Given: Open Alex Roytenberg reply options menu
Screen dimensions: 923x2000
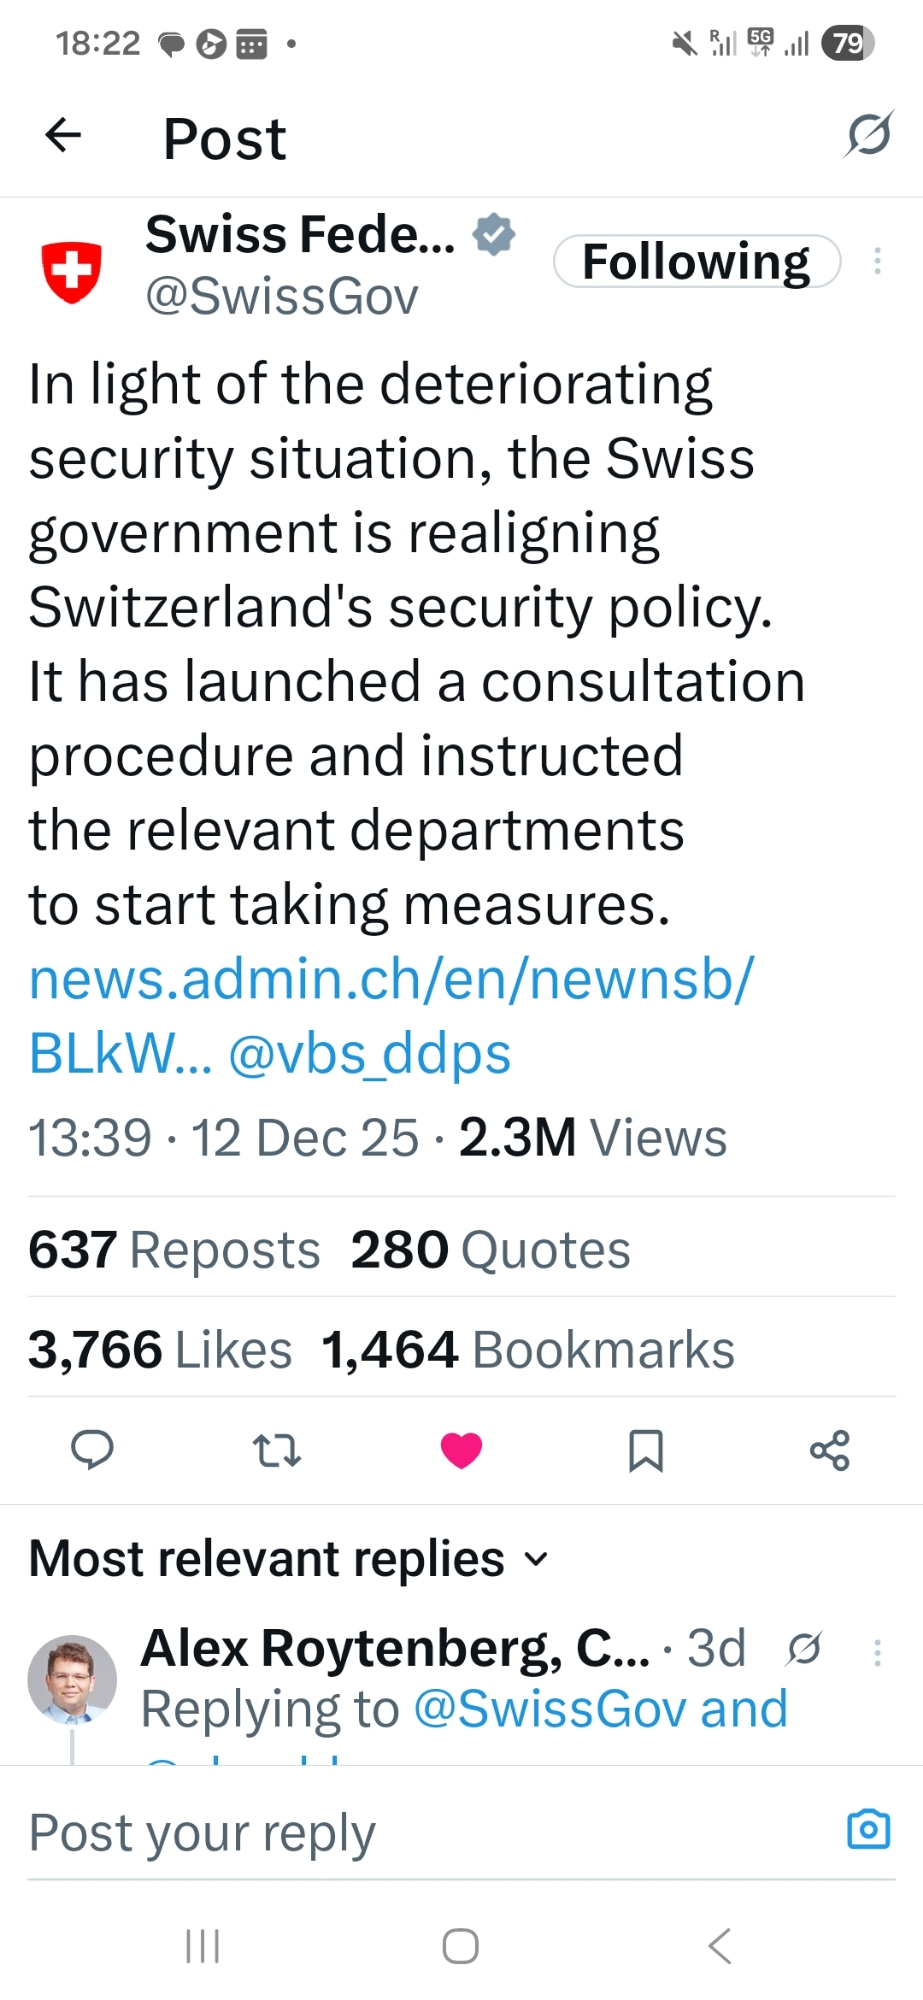Looking at the screenshot, I should click(x=877, y=1652).
